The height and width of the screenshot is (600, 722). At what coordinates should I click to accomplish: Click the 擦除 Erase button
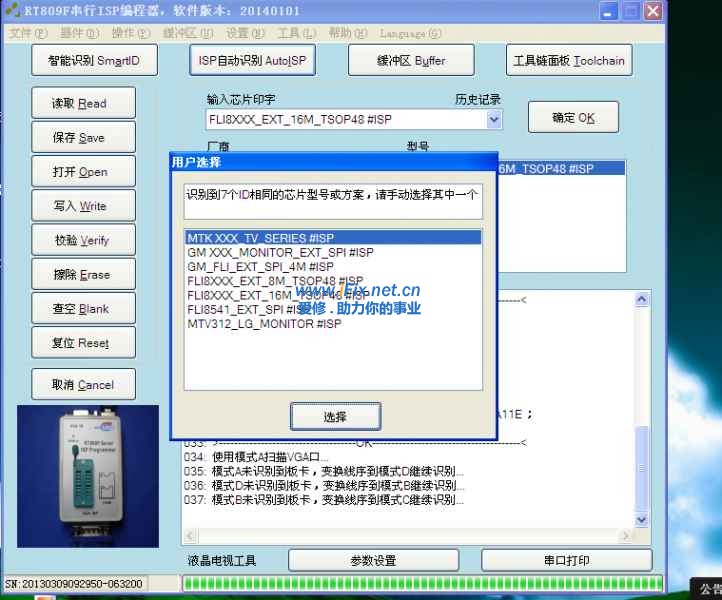click(83, 274)
